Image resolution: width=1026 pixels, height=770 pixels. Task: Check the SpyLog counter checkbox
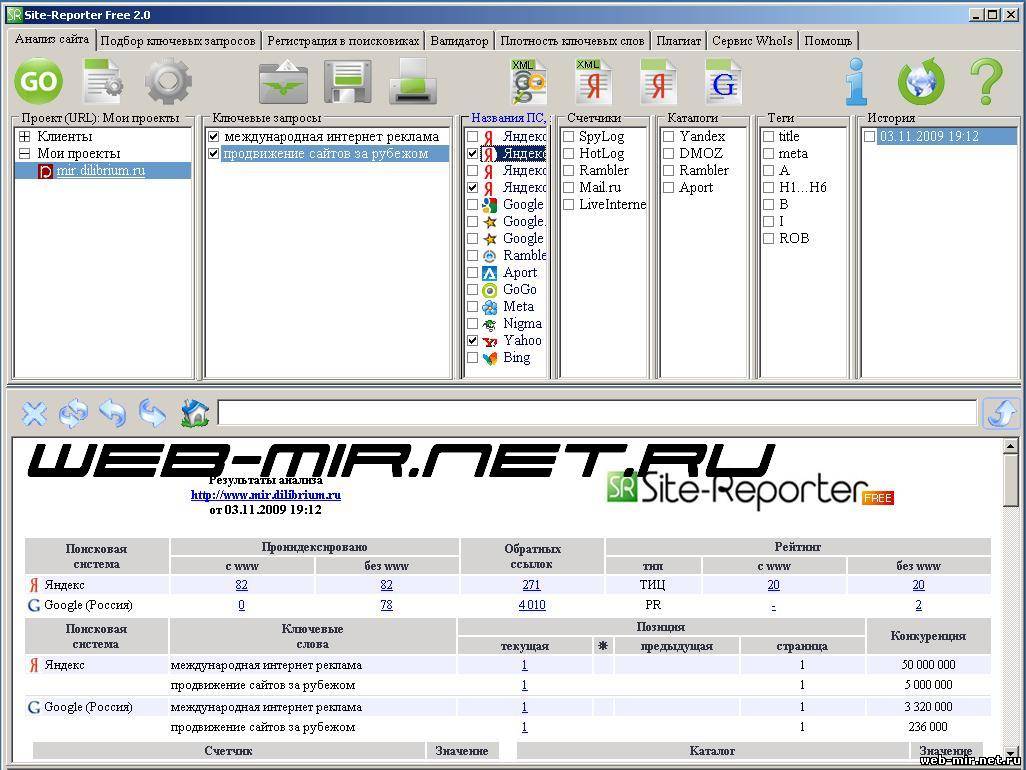[x=569, y=137]
